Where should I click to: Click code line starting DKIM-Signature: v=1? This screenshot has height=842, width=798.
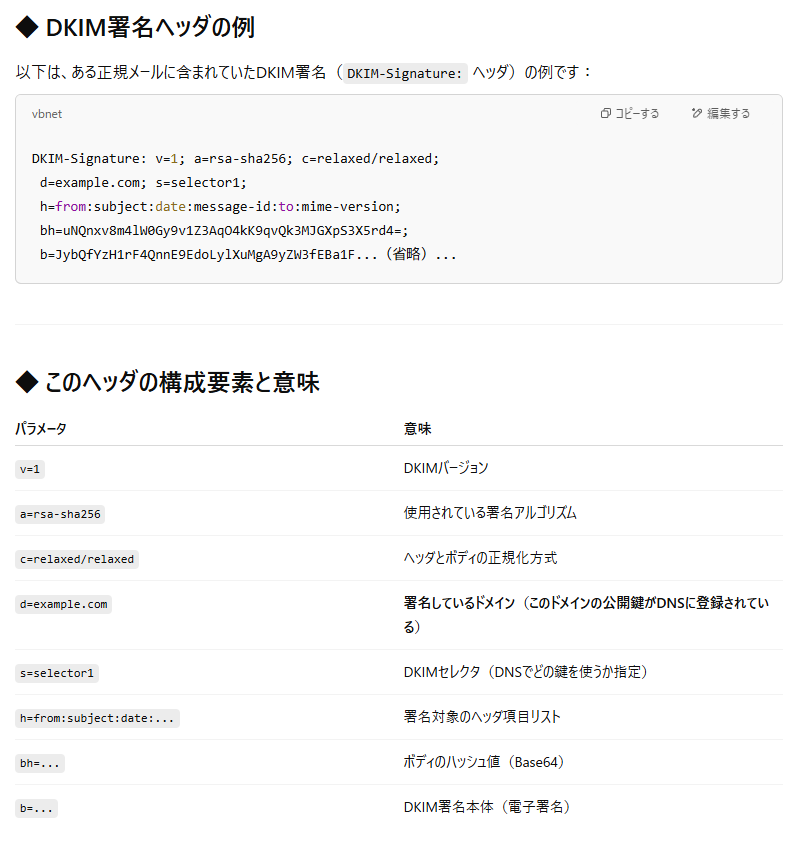point(235,158)
